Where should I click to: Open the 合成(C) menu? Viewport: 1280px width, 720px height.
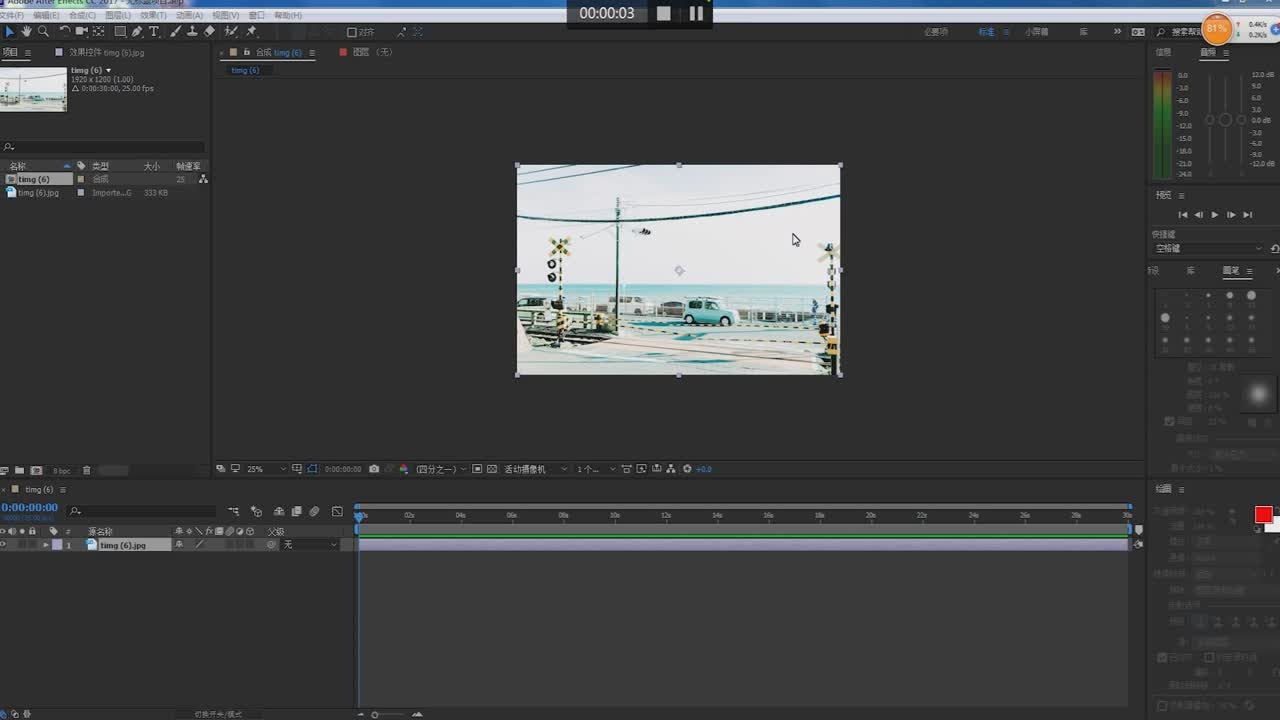click(82, 15)
